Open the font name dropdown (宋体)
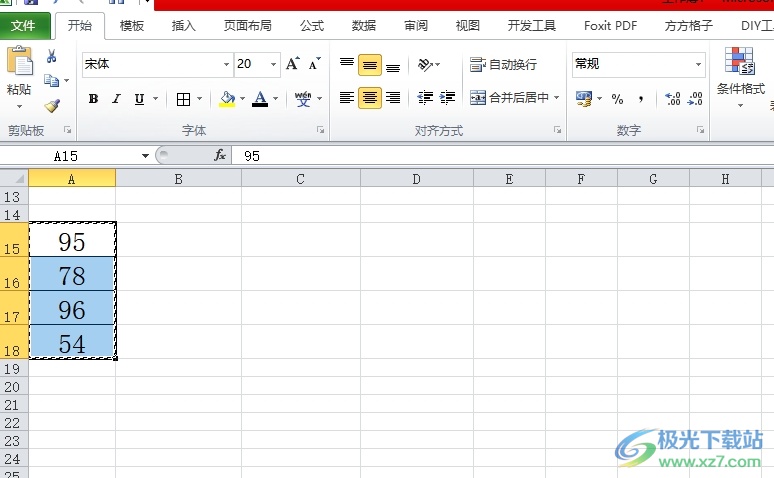The width and height of the screenshot is (774, 478). 226,64
